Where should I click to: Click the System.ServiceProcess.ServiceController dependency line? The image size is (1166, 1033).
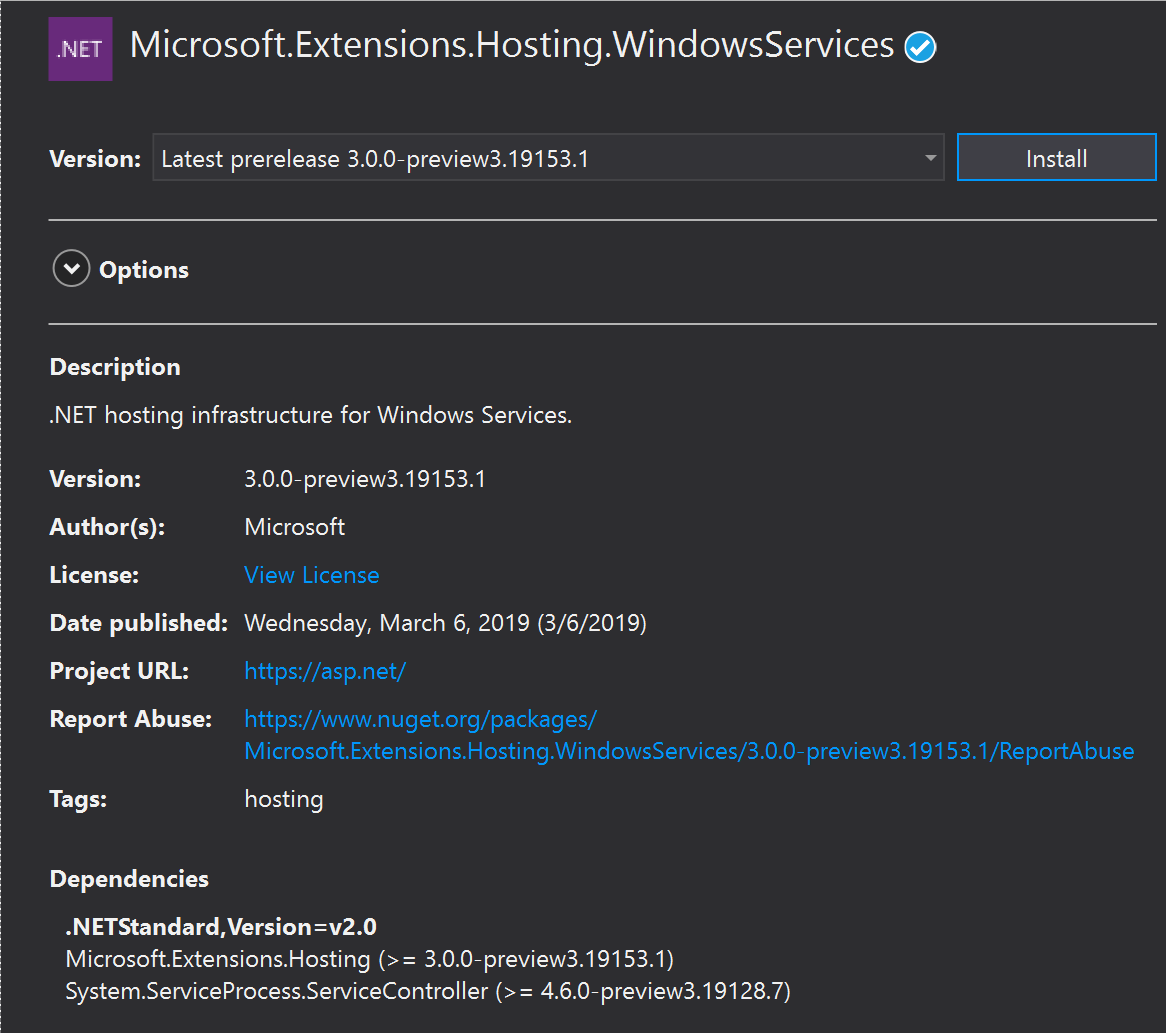pos(428,991)
